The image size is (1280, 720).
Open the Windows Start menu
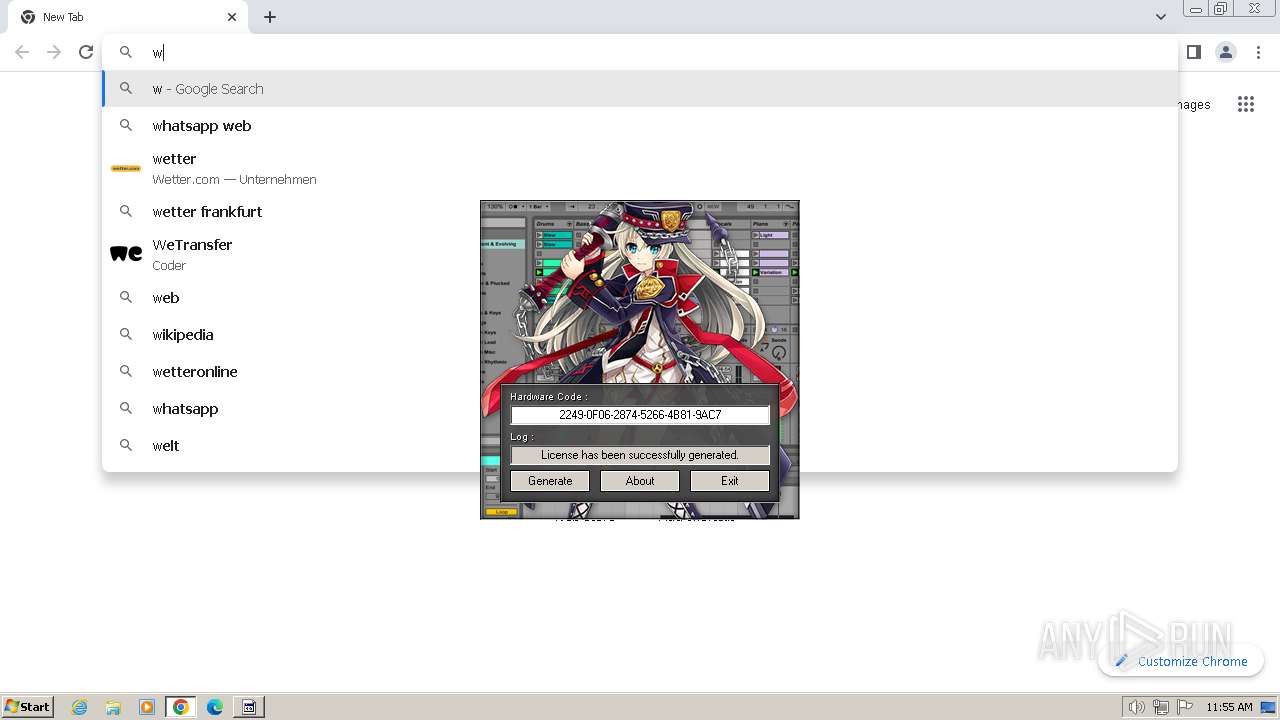point(28,707)
